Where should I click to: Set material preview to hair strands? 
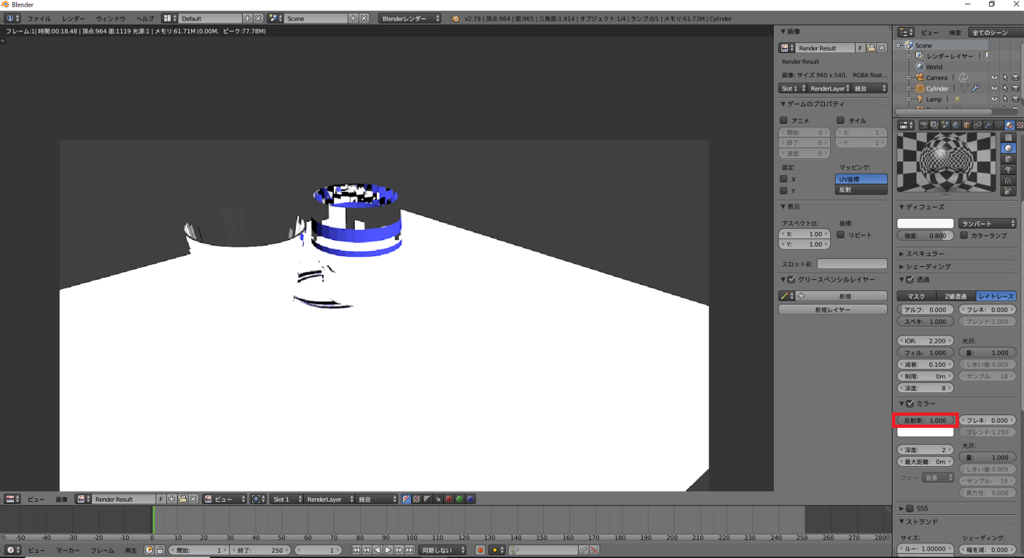click(1008, 180)
